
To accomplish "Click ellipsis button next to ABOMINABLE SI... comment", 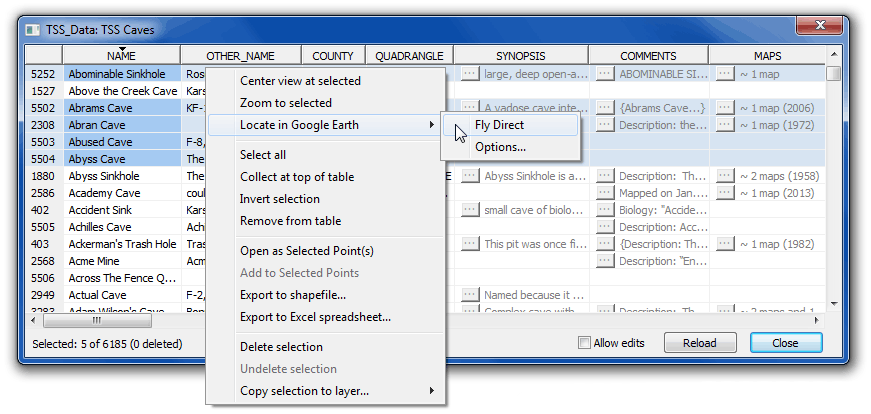I will tap(605, 74).
